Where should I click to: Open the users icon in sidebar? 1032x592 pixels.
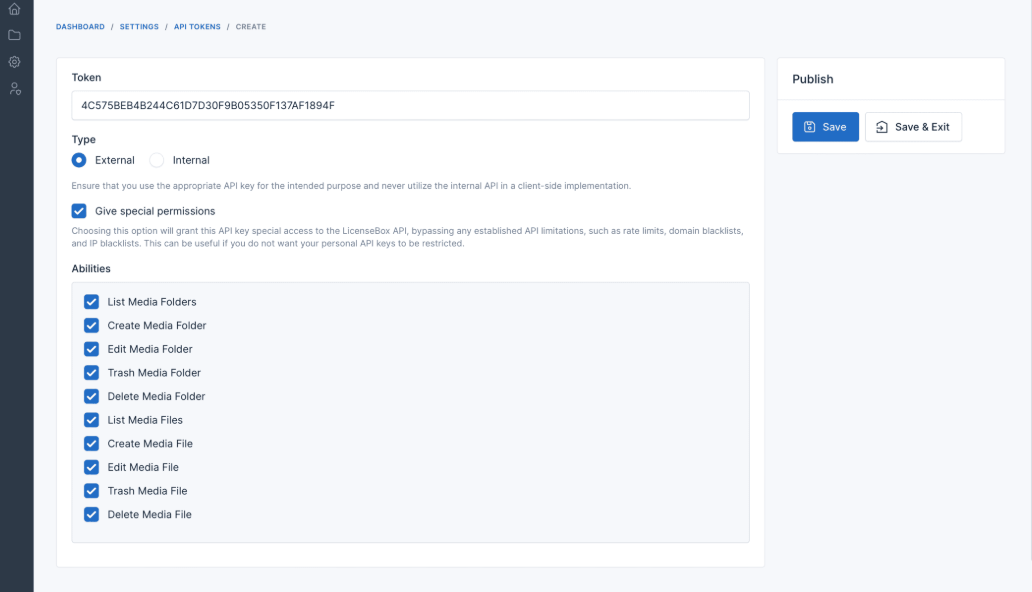pyautogui.click(x=14, y=88)
